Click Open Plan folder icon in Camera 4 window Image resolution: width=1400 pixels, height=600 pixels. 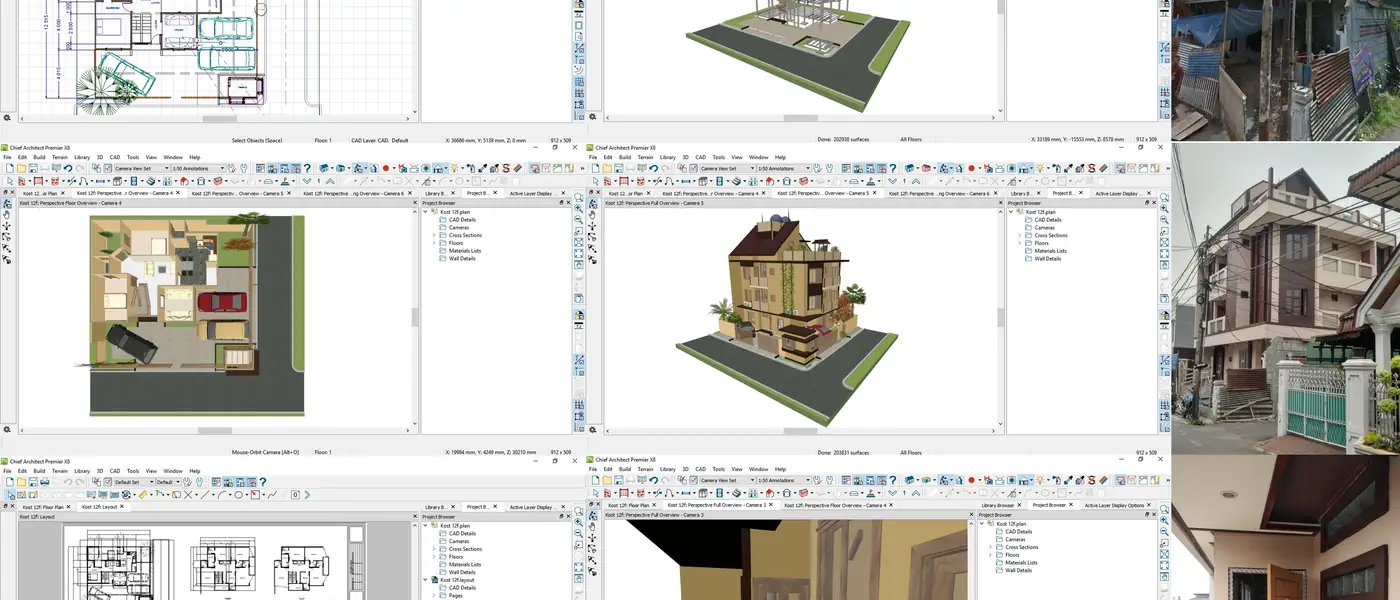(x=21, y=168)
